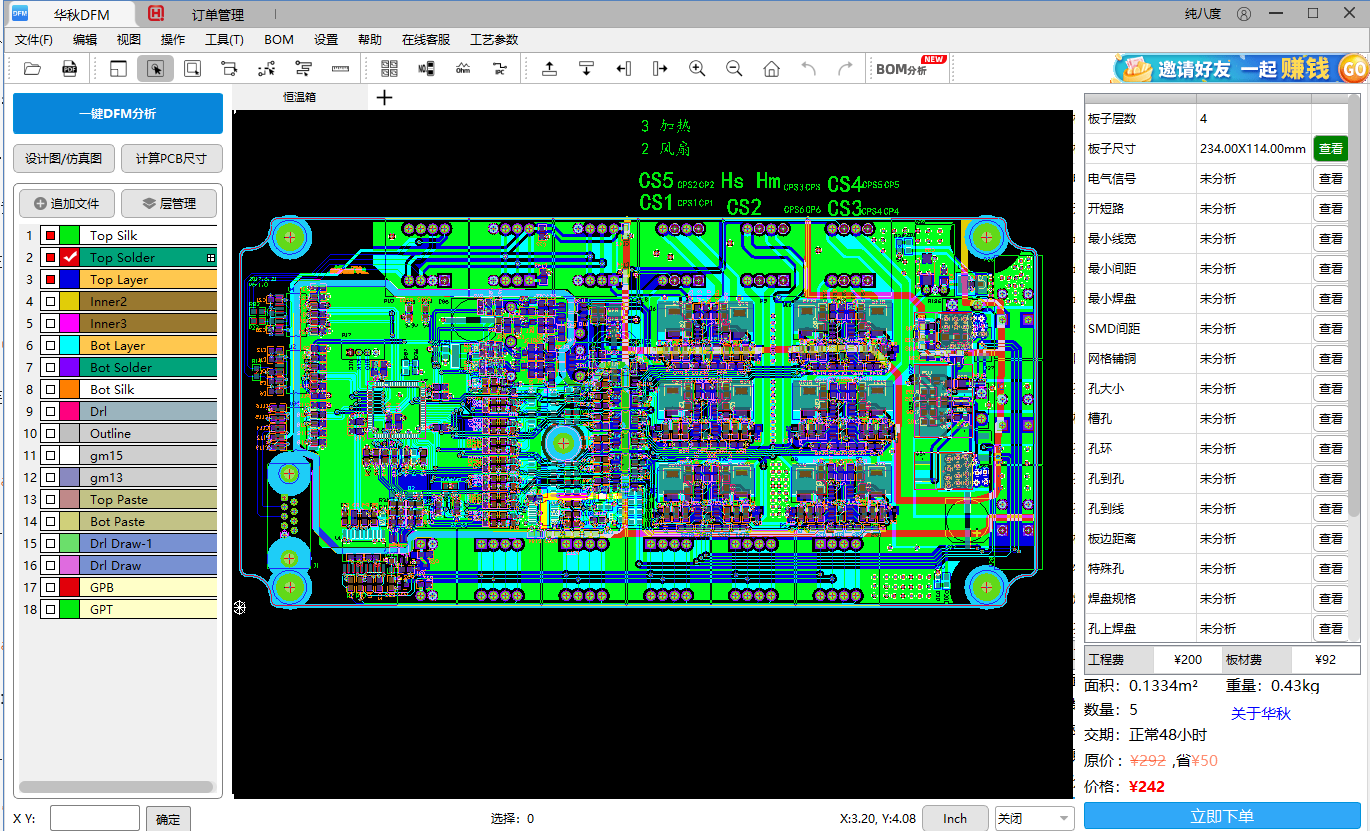1370x831 pixels.
Task: Zoom in with the magnifier plus icon
Action: (697, 69)
